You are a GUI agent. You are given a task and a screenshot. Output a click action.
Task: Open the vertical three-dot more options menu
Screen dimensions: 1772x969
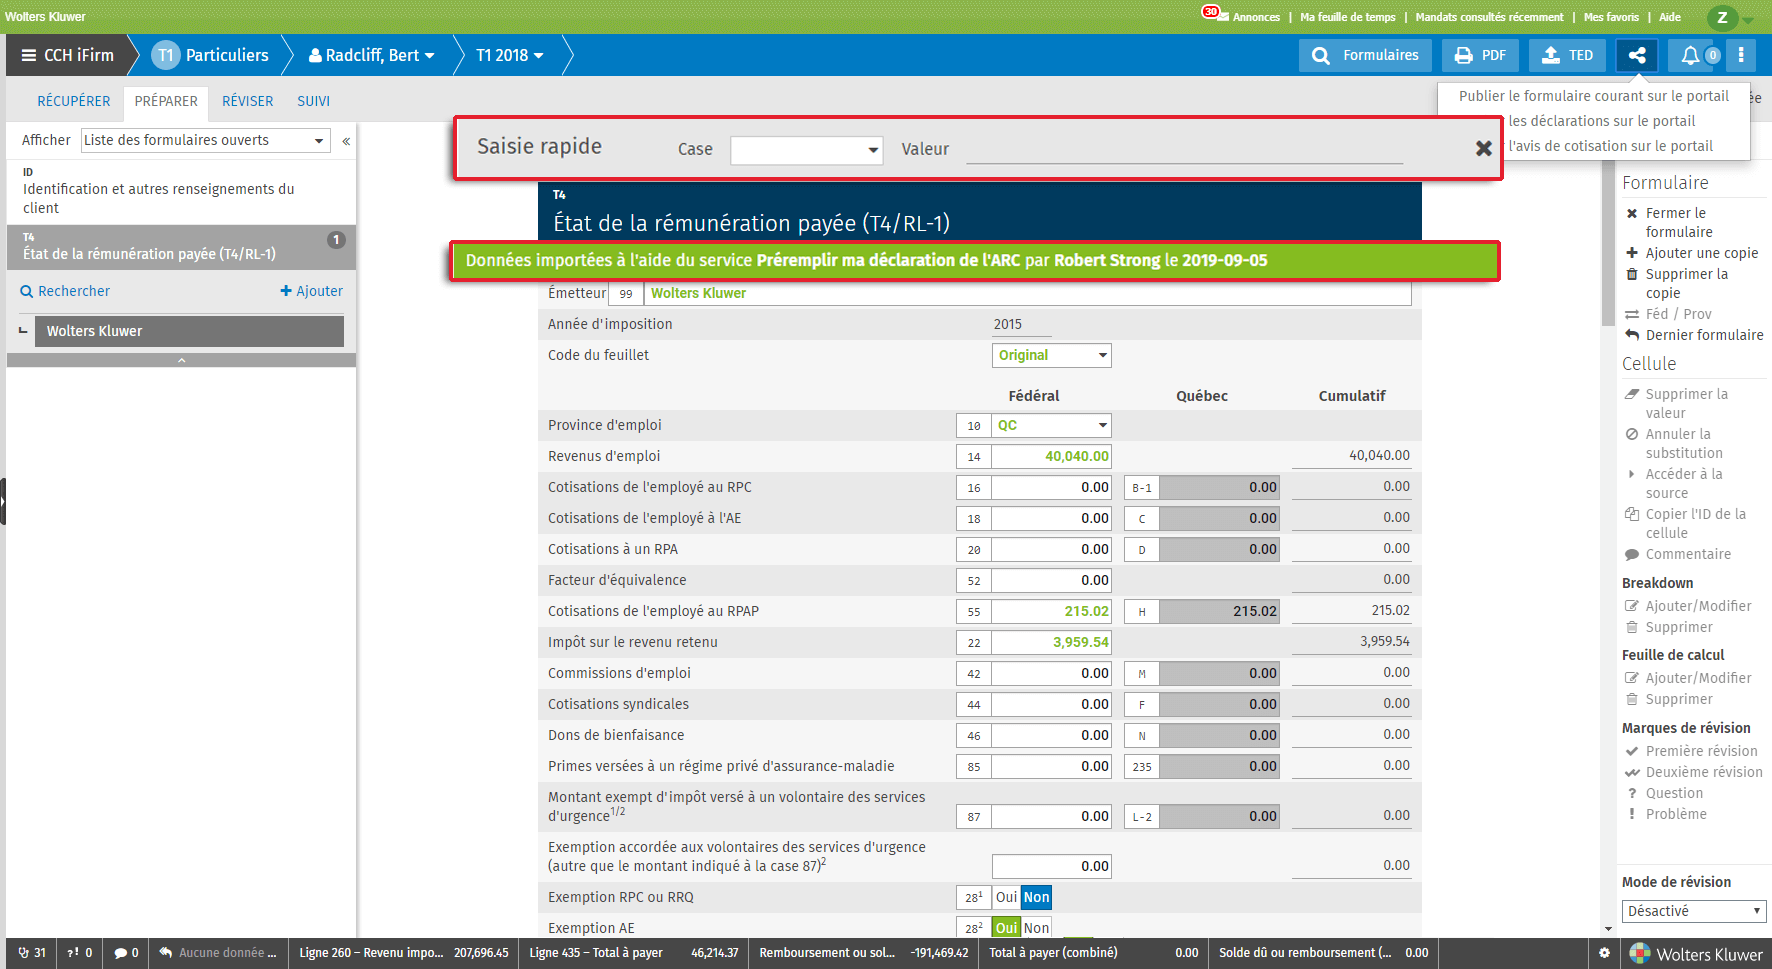tap(1741, 56)
